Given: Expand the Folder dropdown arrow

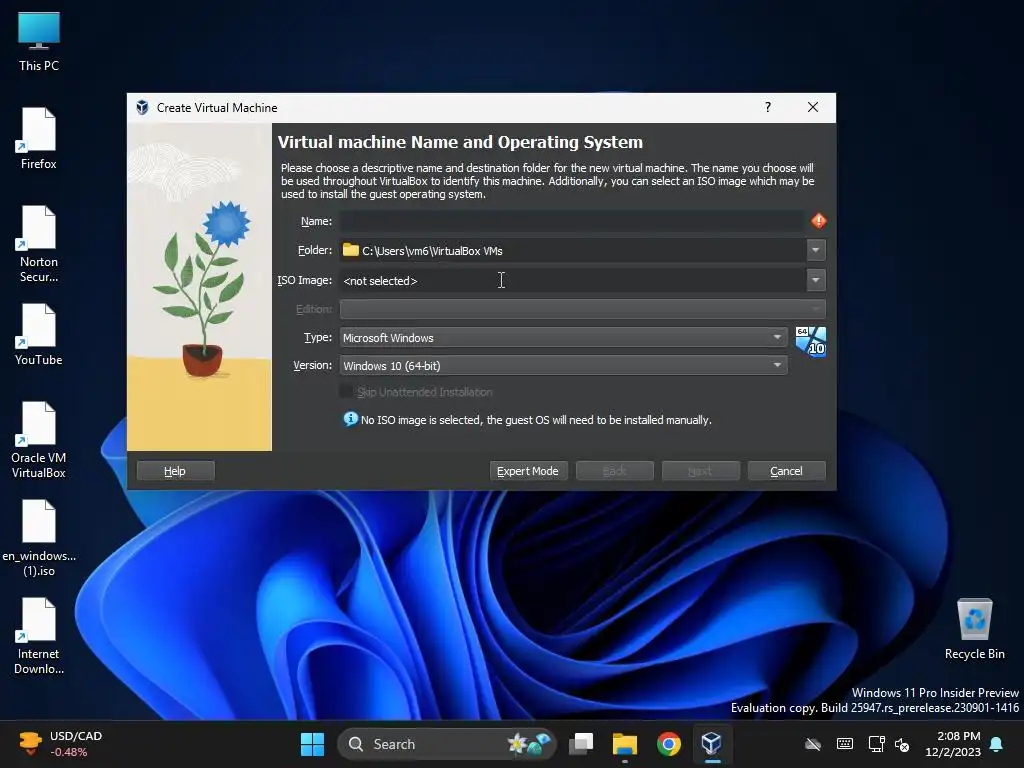Looking at the screenshot, I should (x=816, y=250).
